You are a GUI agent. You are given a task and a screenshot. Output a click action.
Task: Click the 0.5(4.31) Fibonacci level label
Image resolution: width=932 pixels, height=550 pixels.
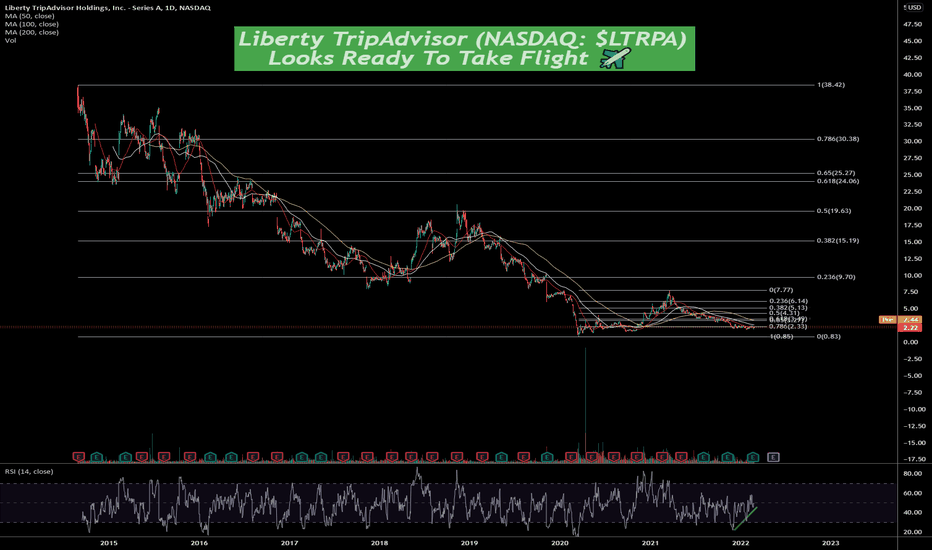[x=785, y=313]
